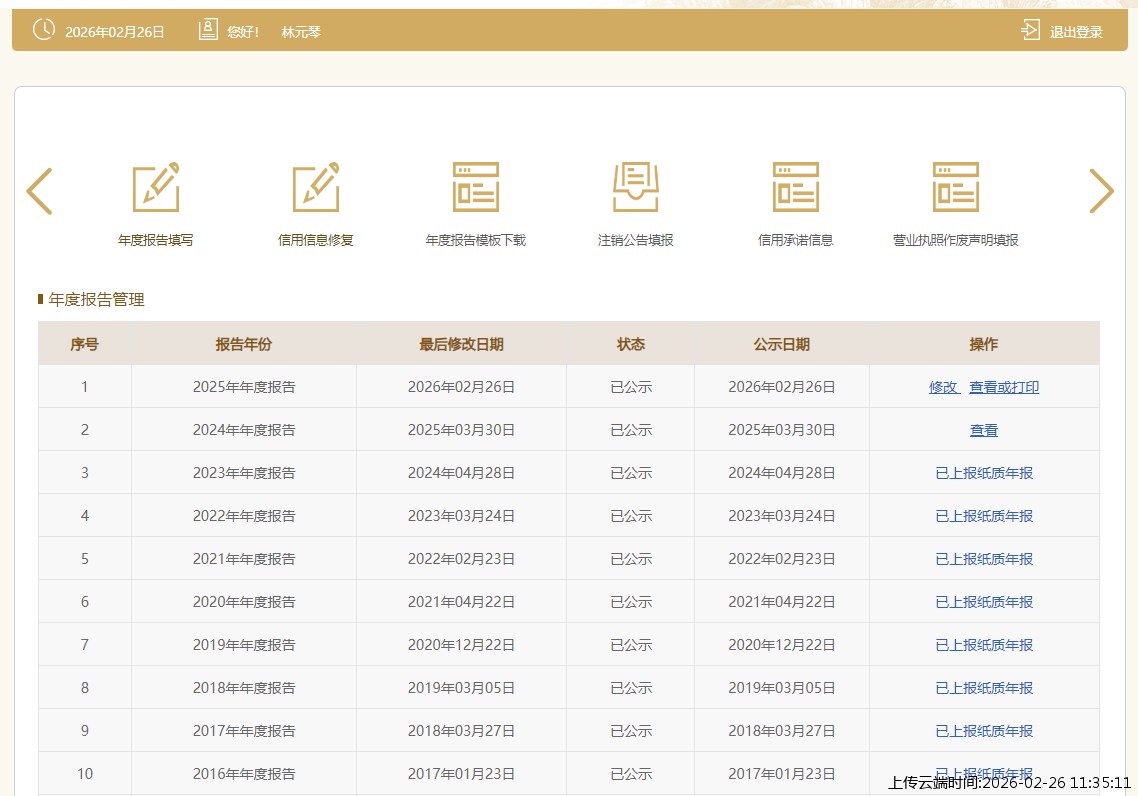Click the 报告年份 column header
This screenshot has width=1138, height=796.
244,344
